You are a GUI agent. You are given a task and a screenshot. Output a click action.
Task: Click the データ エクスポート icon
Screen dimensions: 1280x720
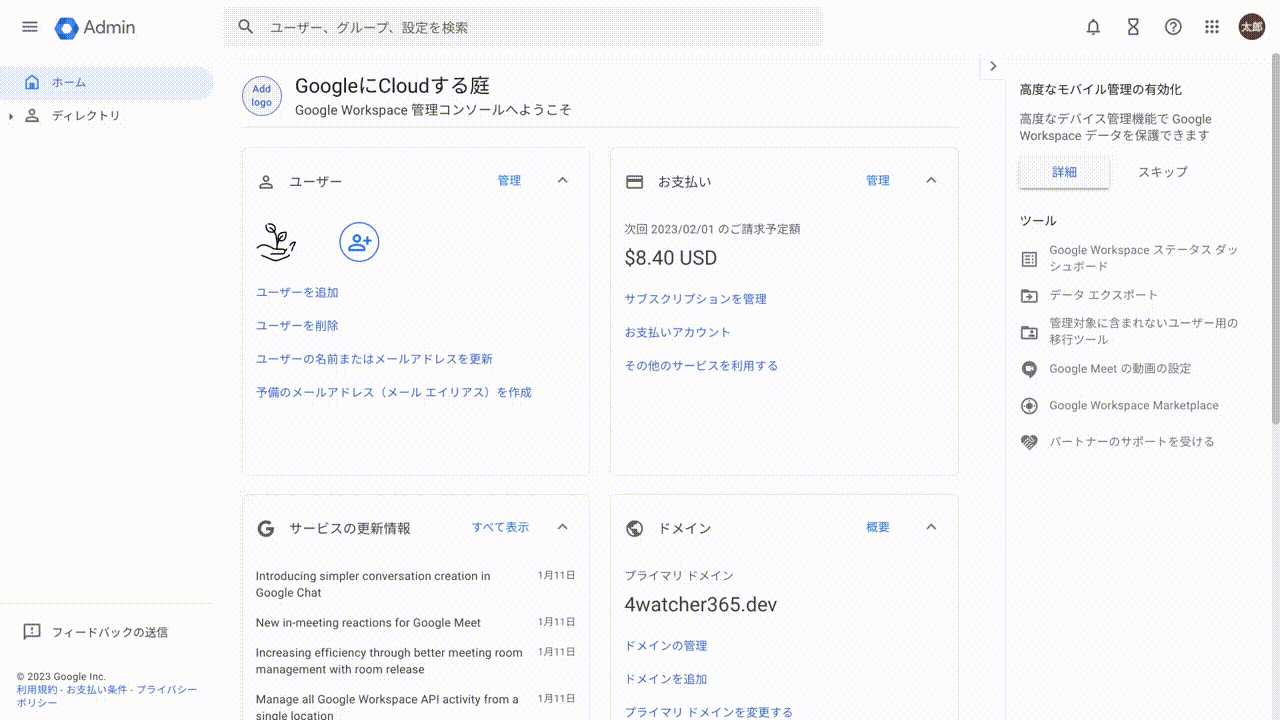[x=1029, y=296]
